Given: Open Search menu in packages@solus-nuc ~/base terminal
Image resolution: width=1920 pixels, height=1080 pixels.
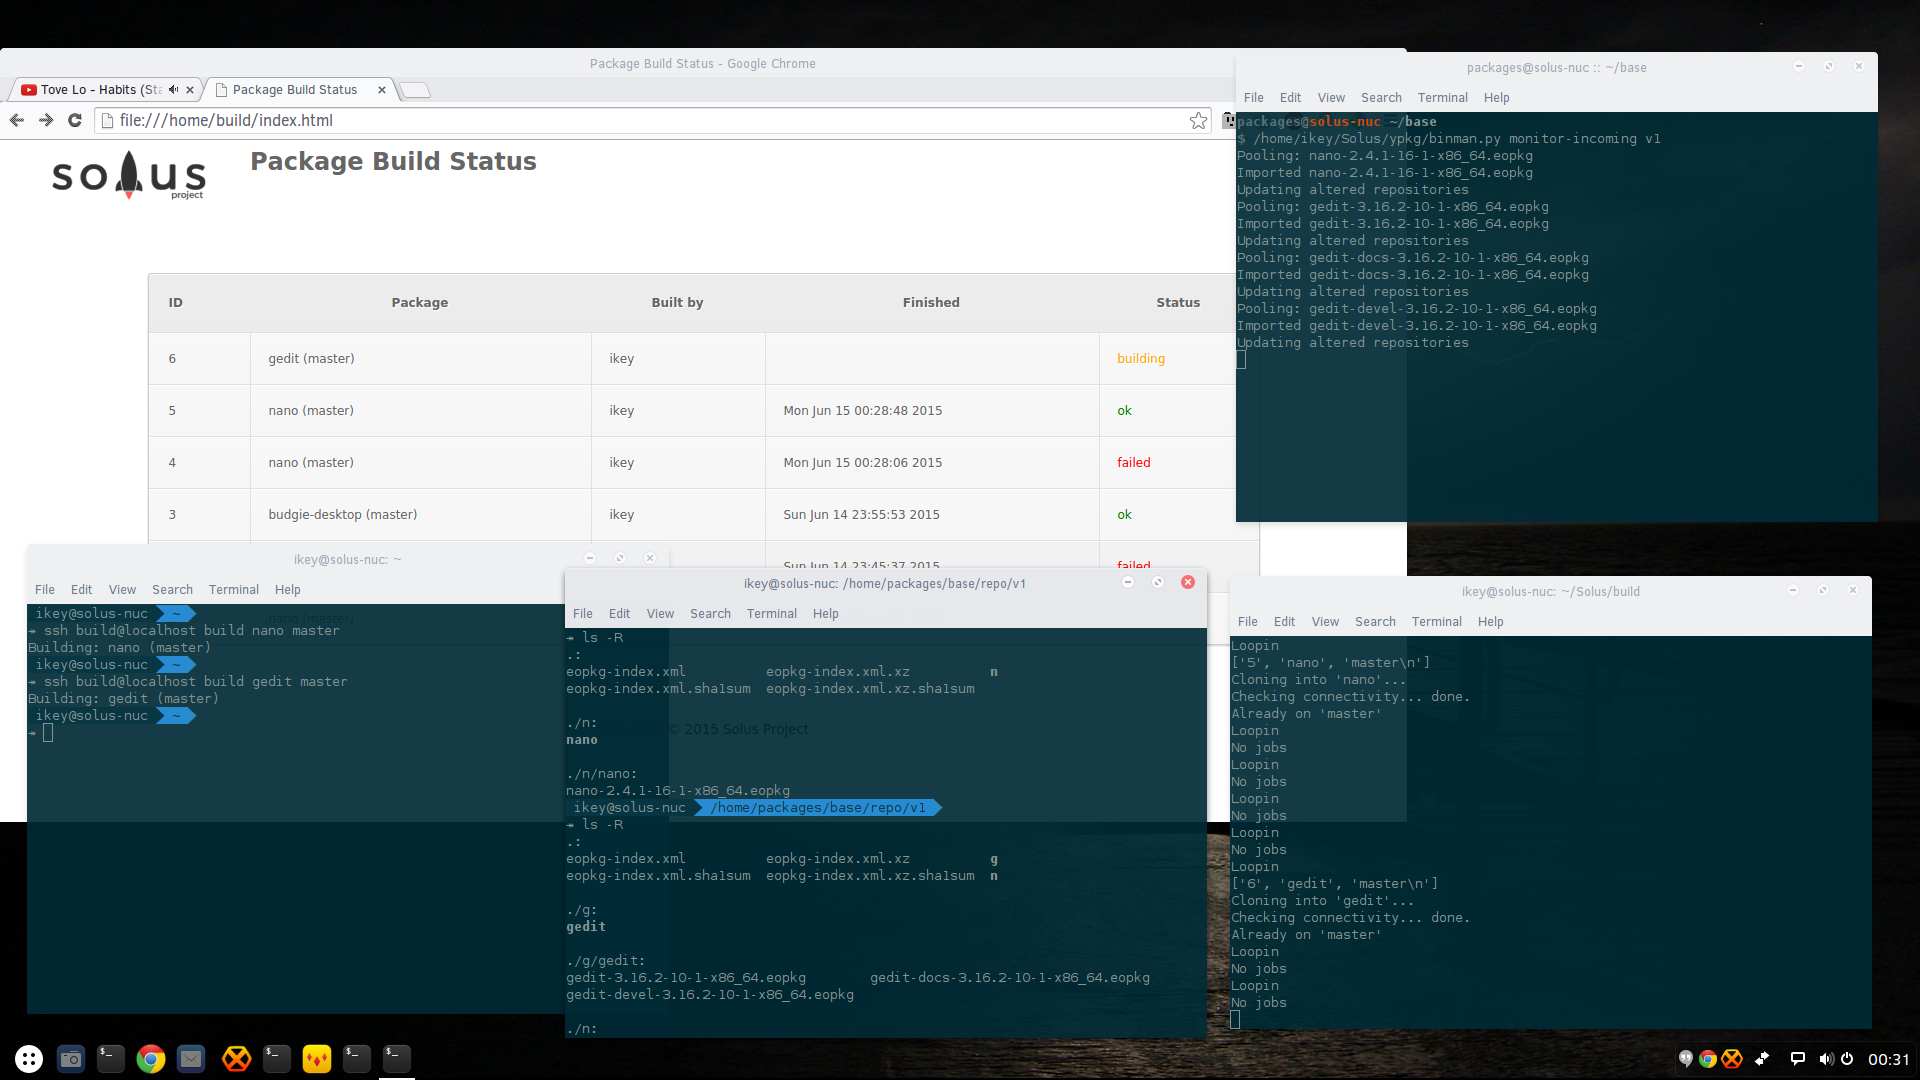Looking at the screenshot, I should (1381, 98).
